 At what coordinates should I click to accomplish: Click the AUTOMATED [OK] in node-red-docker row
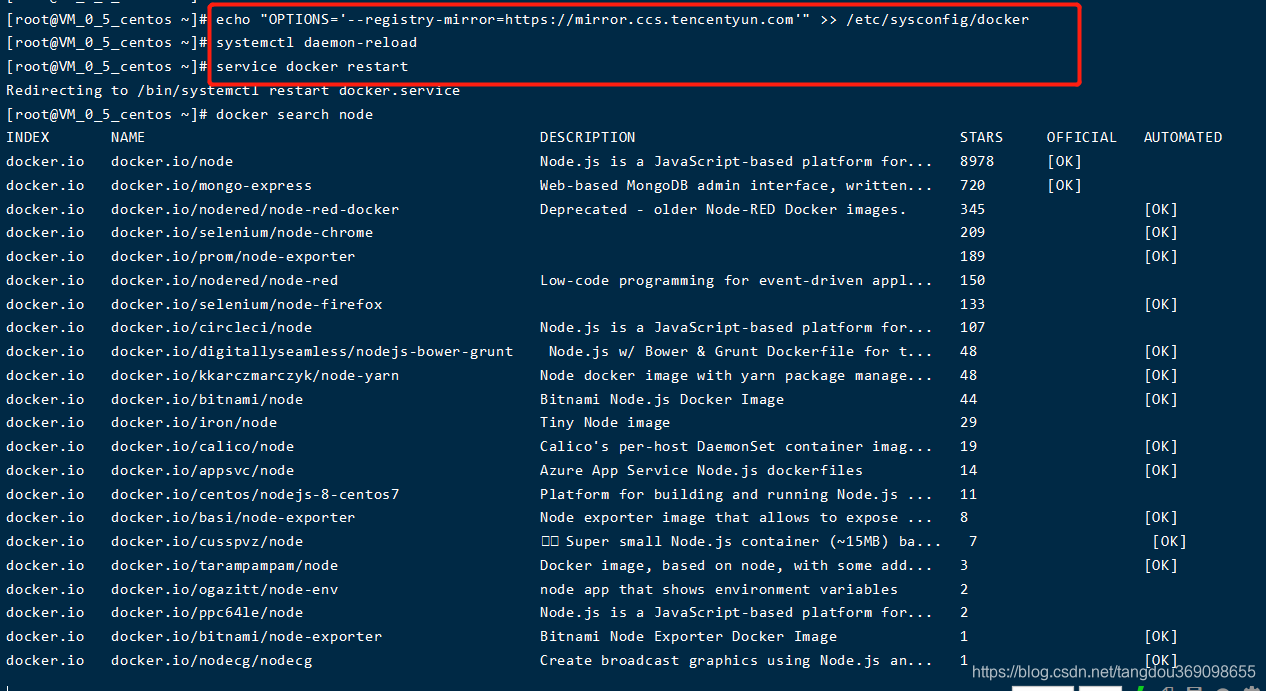pyautogui.click(x=1161, y=209)
